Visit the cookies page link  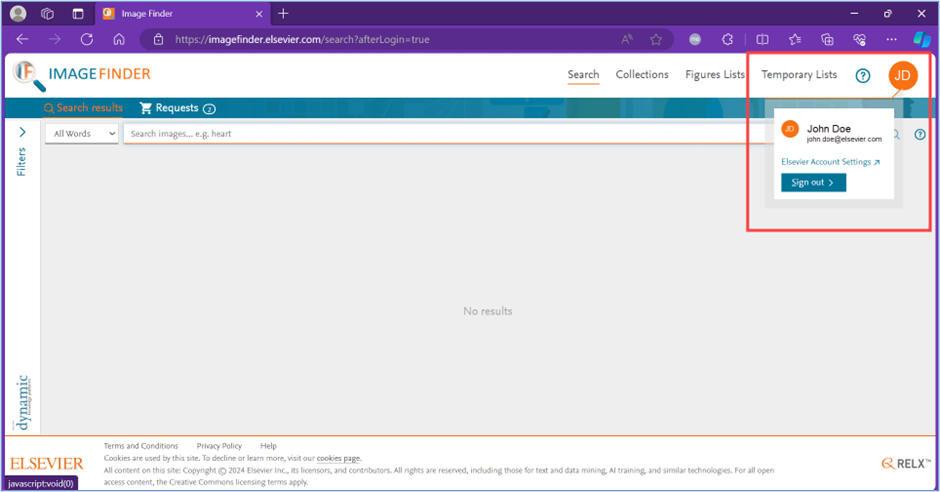click(x=339, y=458)
